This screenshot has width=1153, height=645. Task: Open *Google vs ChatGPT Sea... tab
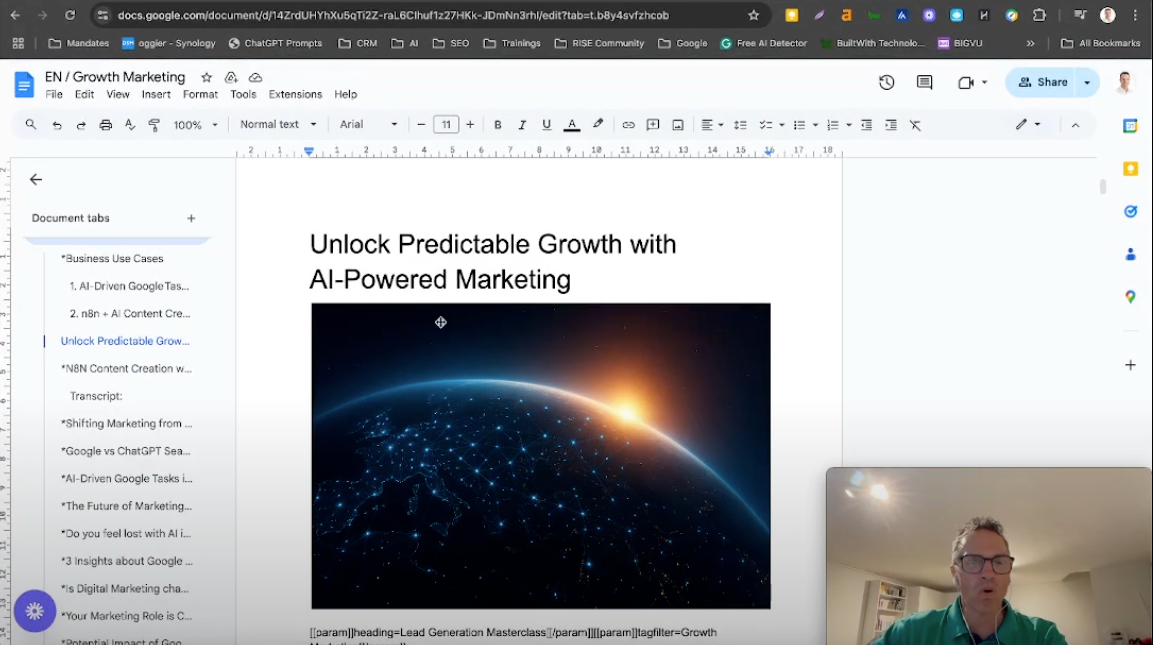tap(126, 451)
